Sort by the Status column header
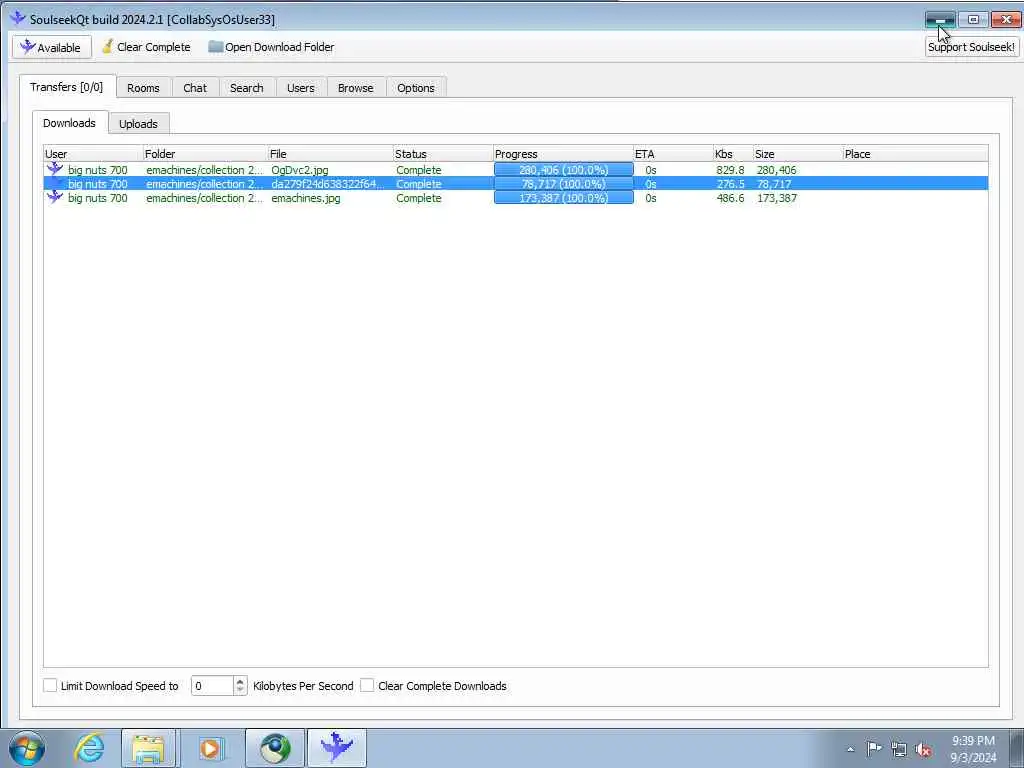Image resolution: width=1024 pixels, height=768 pixels. [442, 154]
